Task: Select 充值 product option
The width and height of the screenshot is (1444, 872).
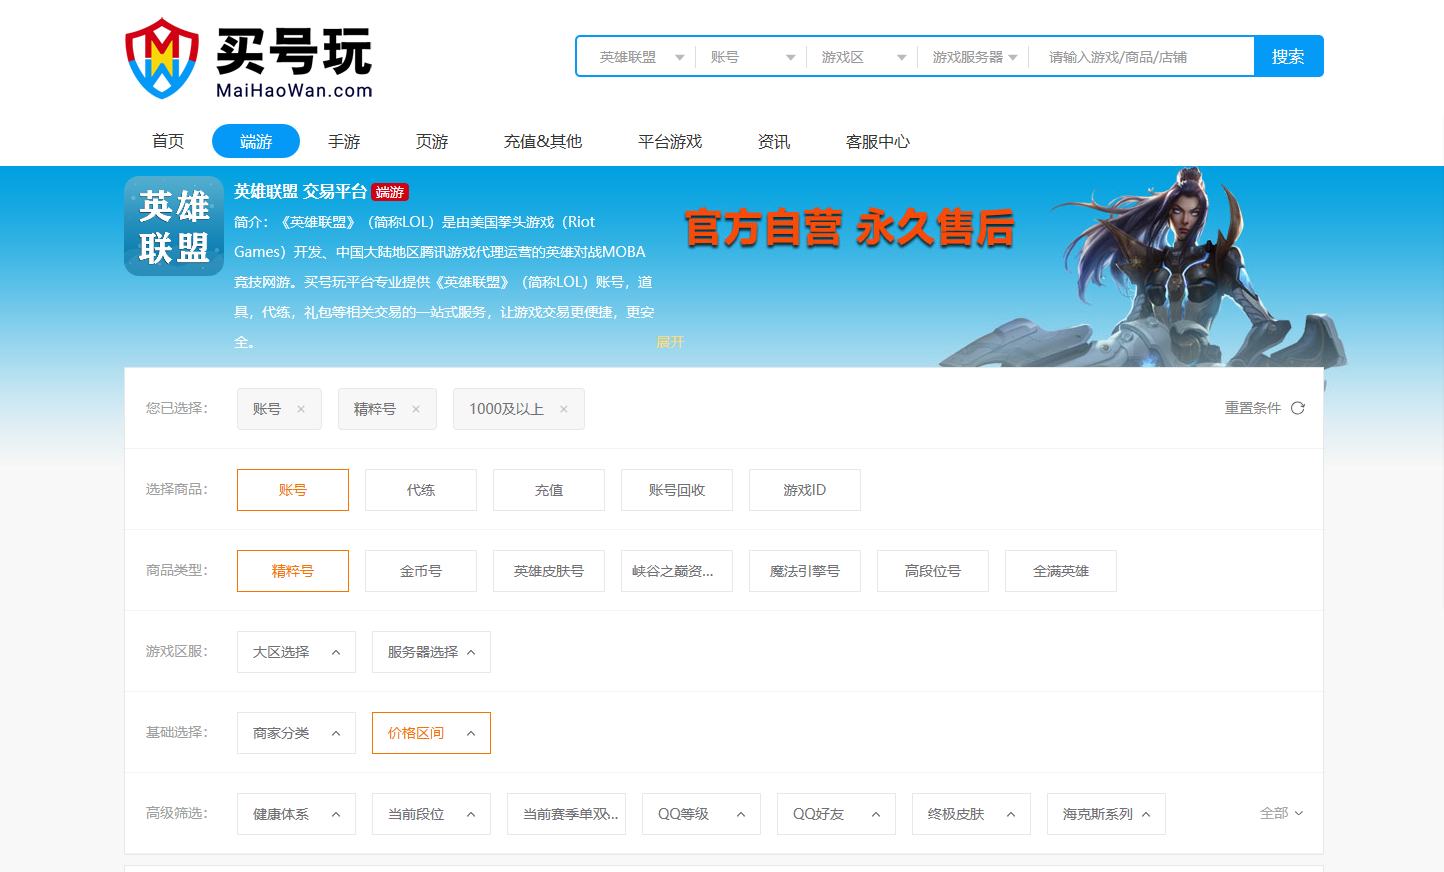Action: point(549,490)
